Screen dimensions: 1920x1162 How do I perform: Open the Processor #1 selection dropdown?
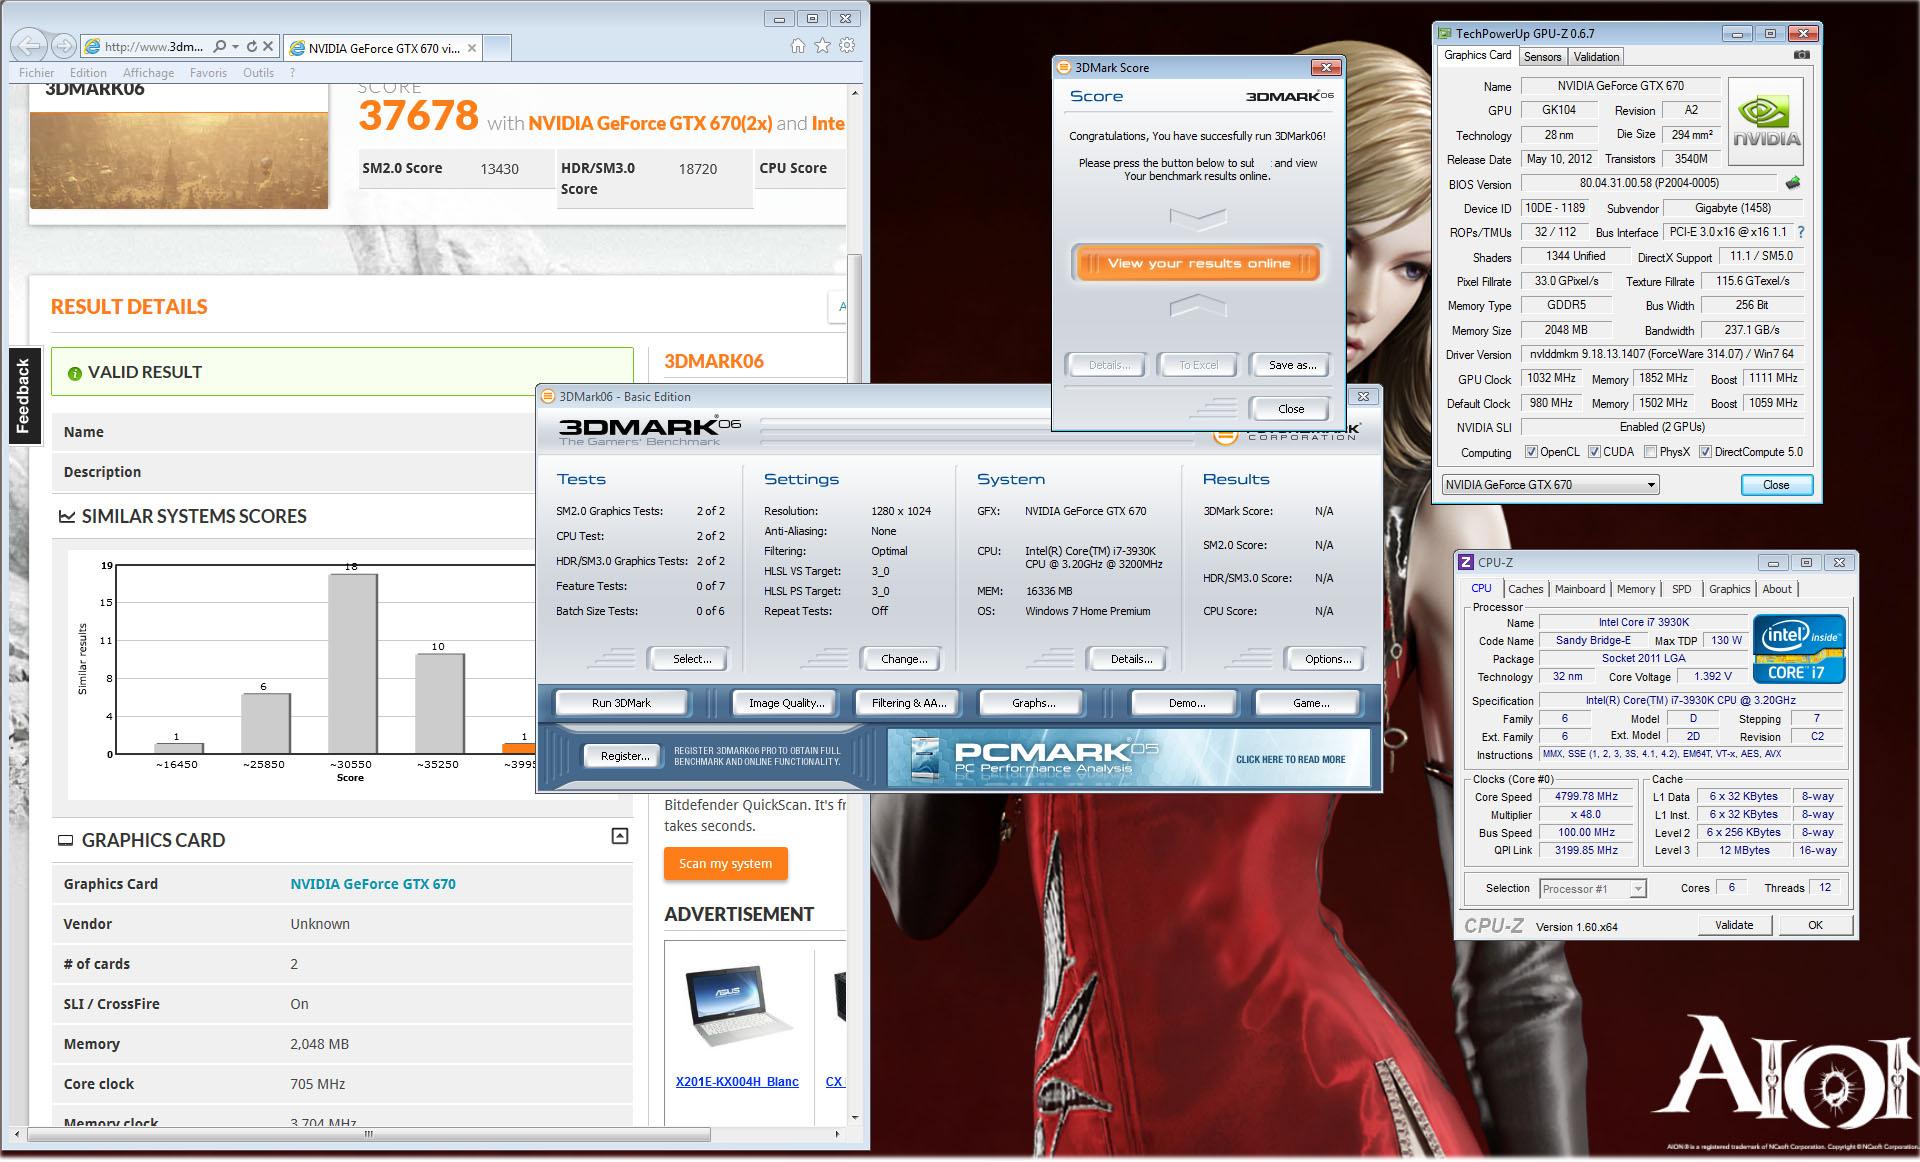[x=1593, y=888]
